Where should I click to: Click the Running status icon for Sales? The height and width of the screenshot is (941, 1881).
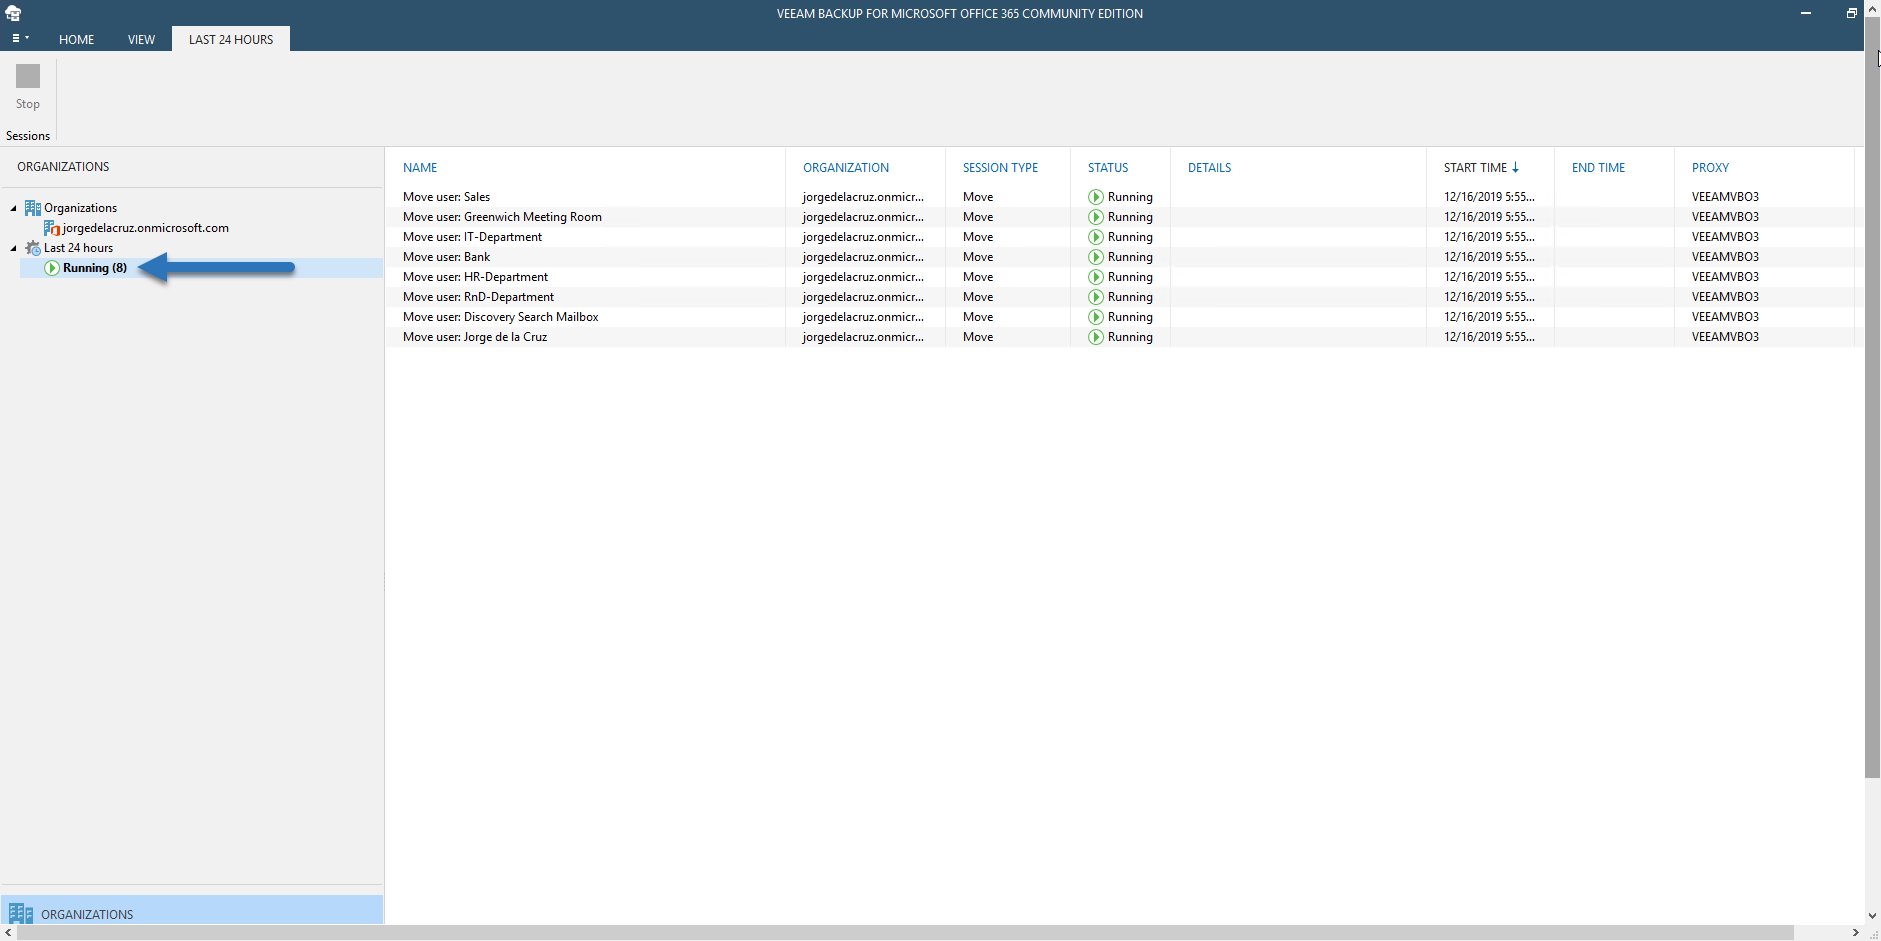coord(1096,197)
